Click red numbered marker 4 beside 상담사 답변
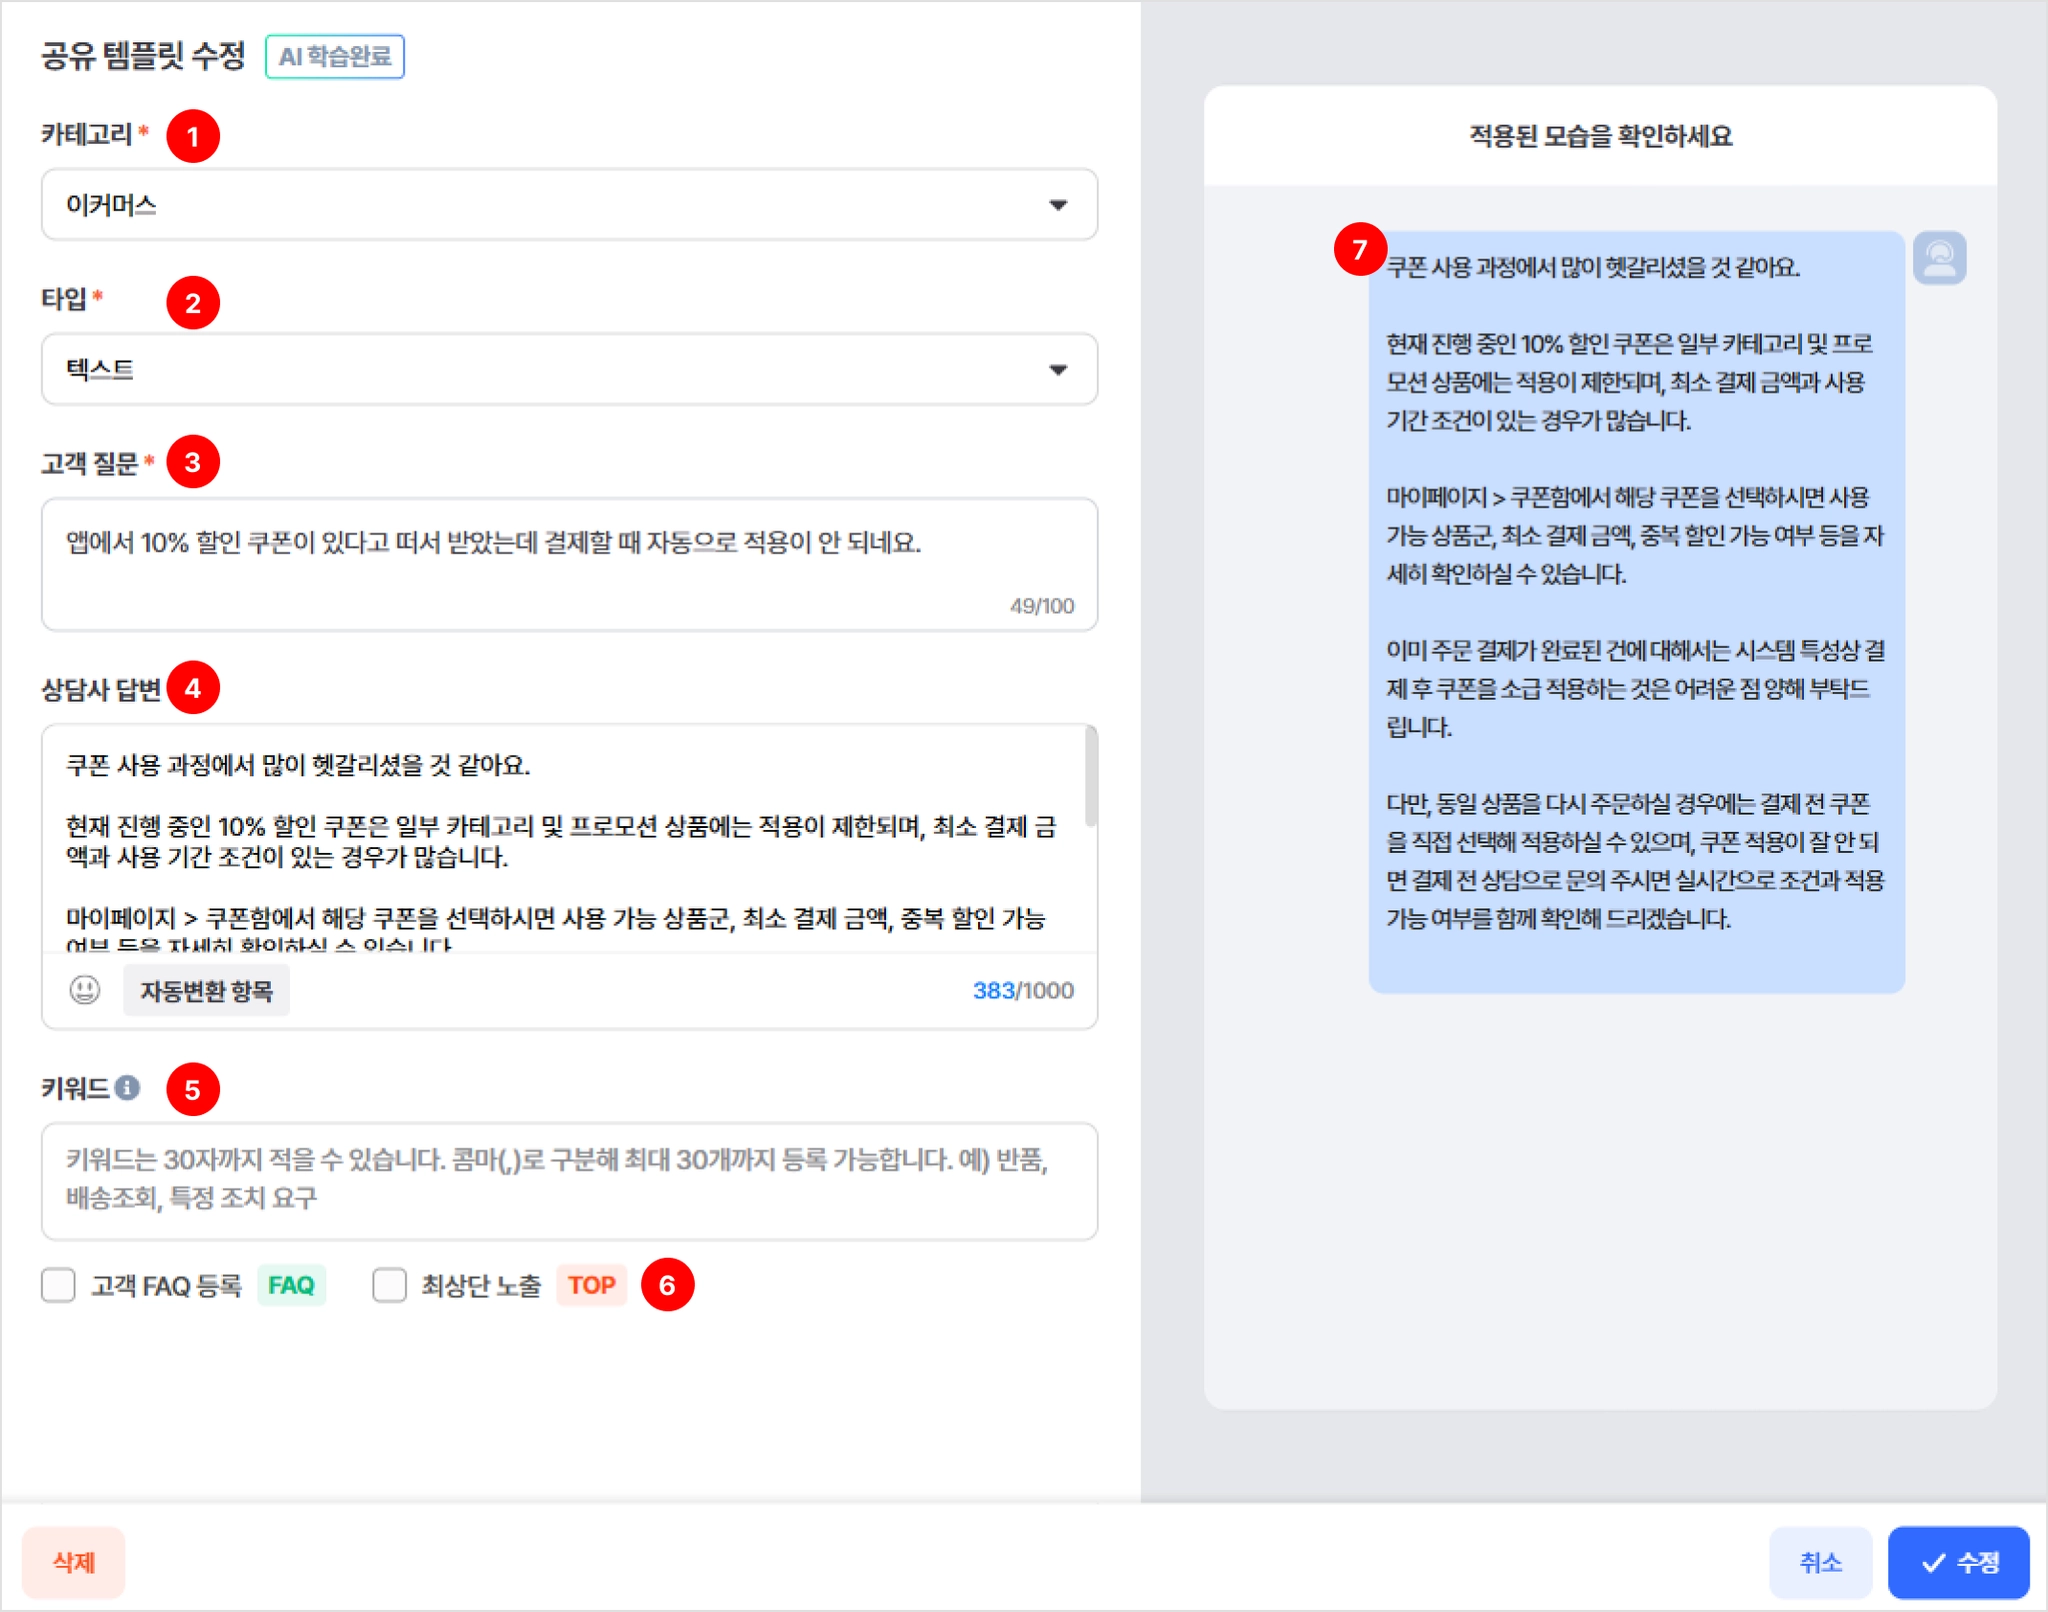 [x=193, y=688]
